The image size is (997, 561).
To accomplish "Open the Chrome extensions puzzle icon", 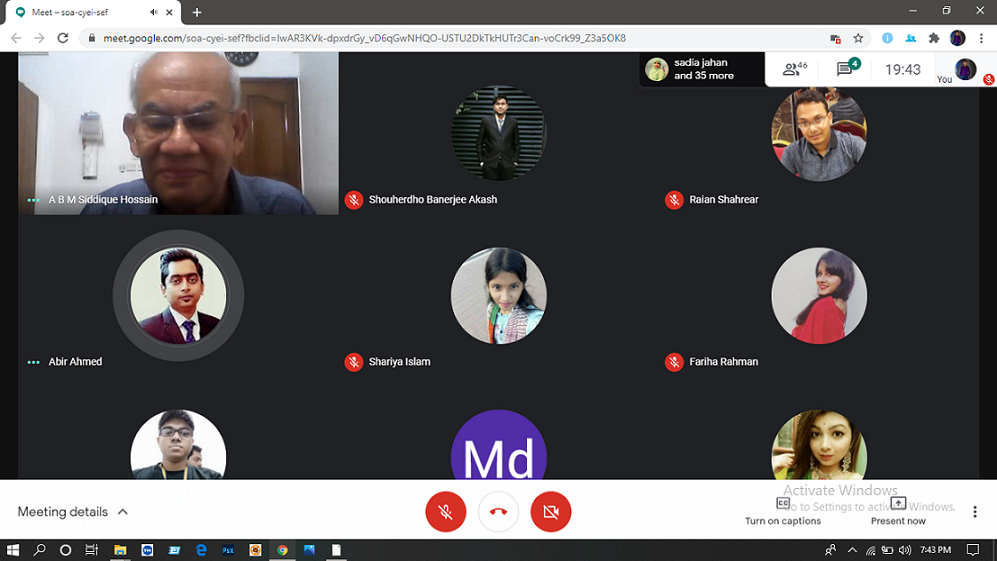I will tap(934, 38).
